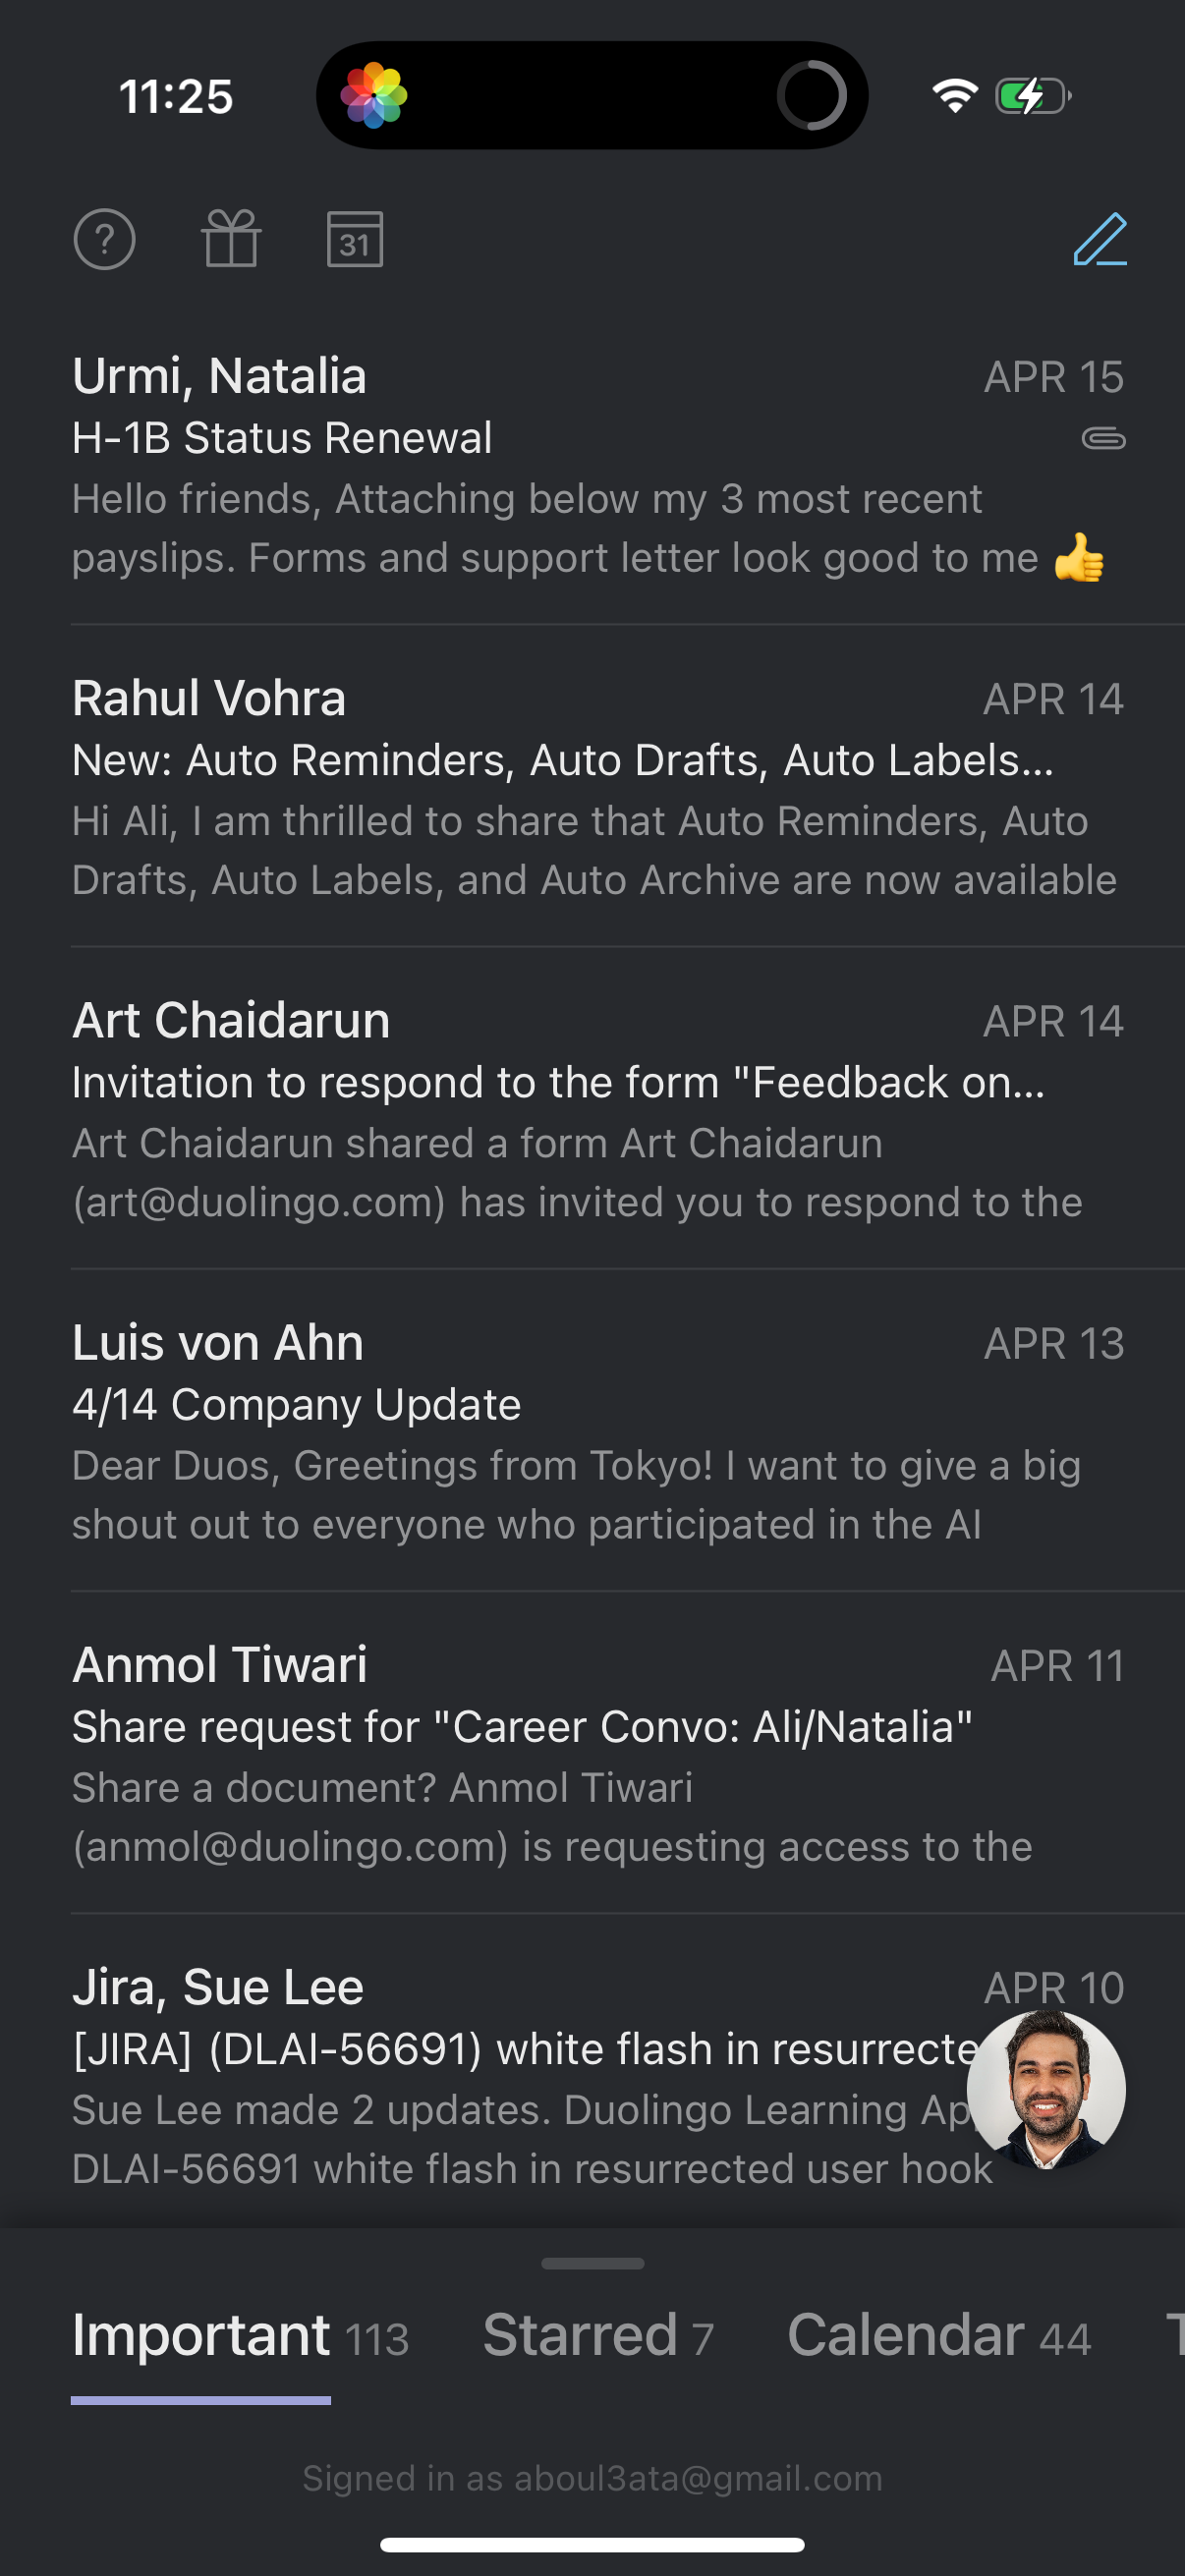Screen dimensions: 1185x2576
Task: Open the calendar icon in top bar
Action: pyautogui.click(x=355, y=240)
